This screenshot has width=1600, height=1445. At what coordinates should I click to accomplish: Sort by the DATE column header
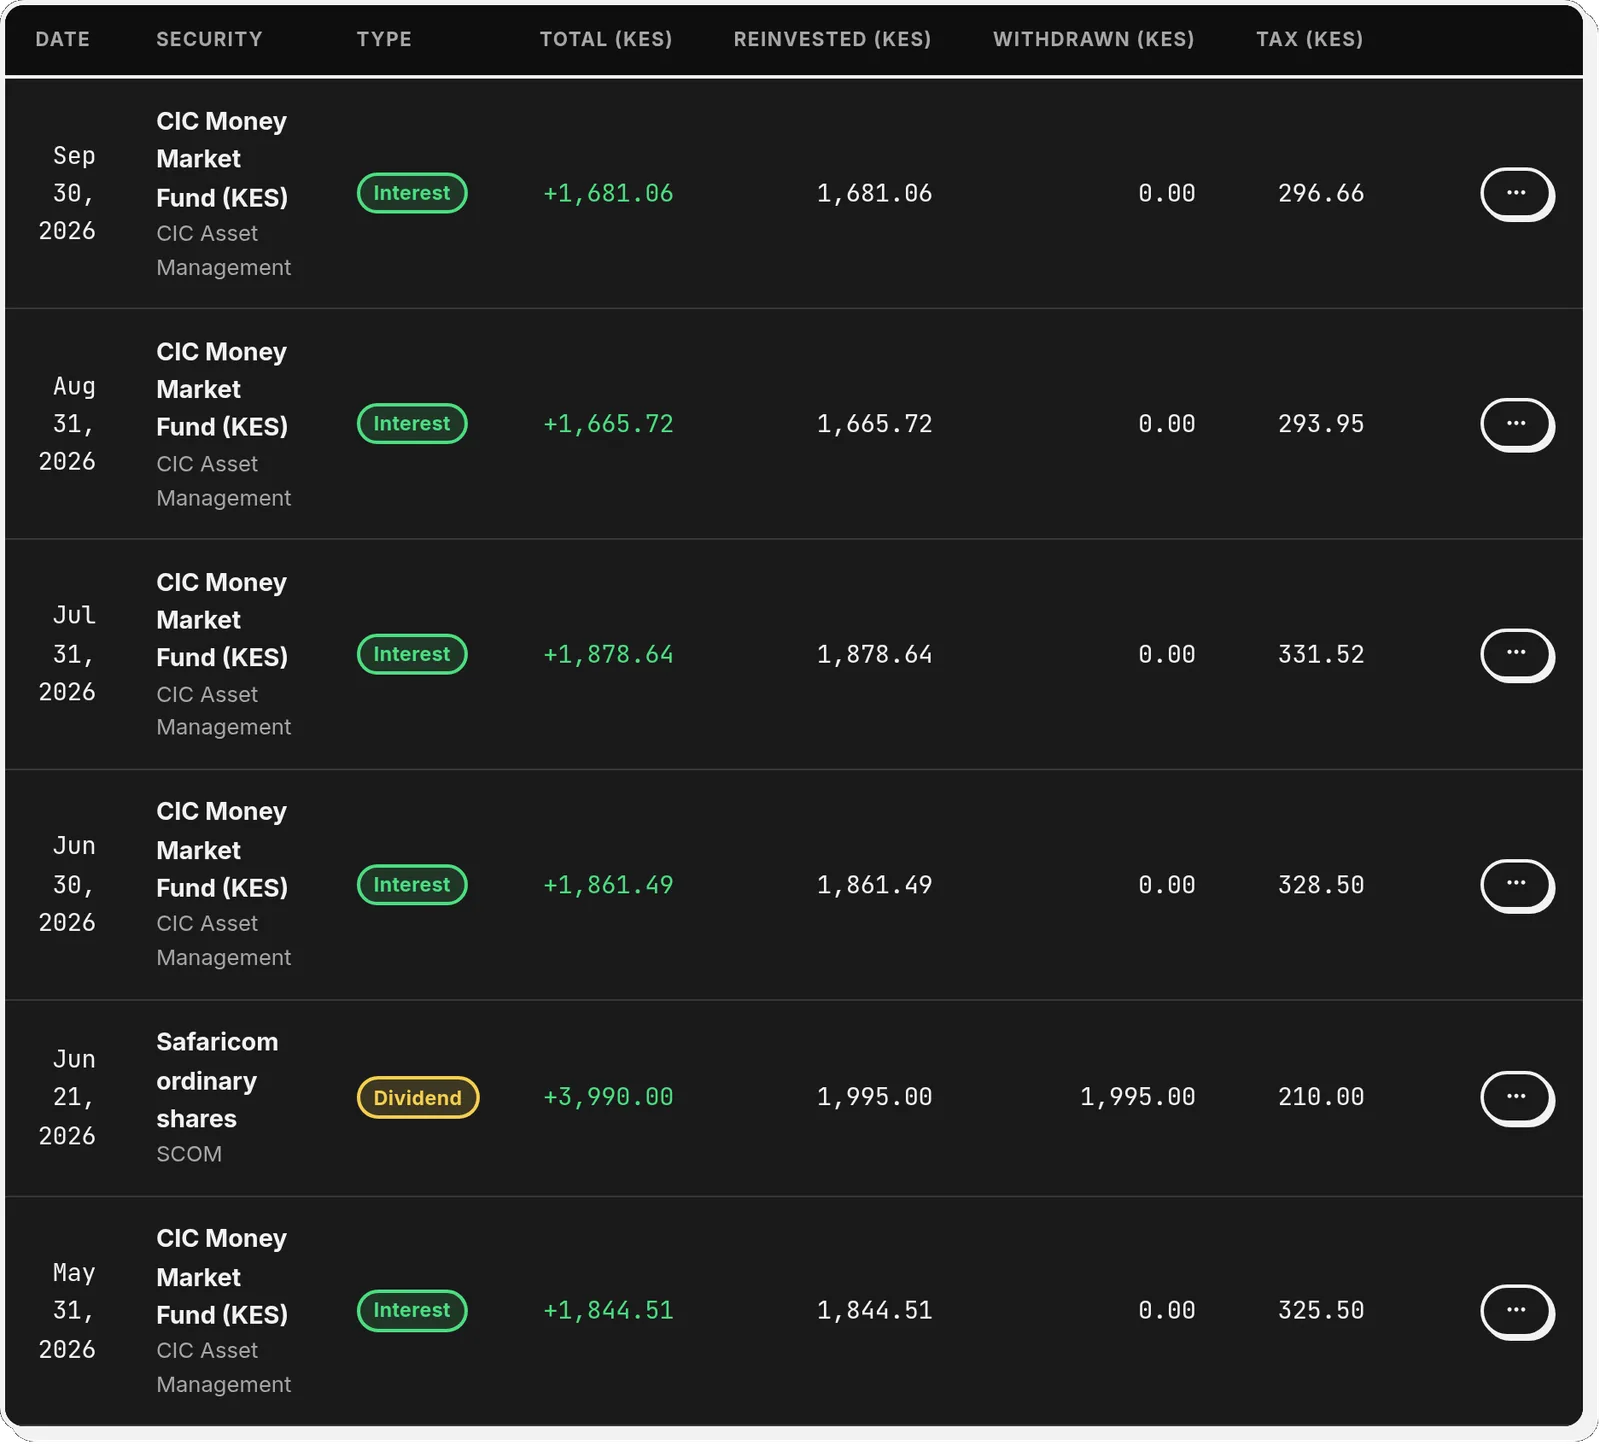click(63, 39)
